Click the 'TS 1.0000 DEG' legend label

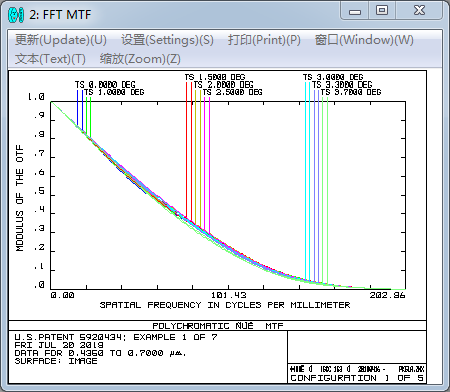pyautogui.click(x=114, y=92)
